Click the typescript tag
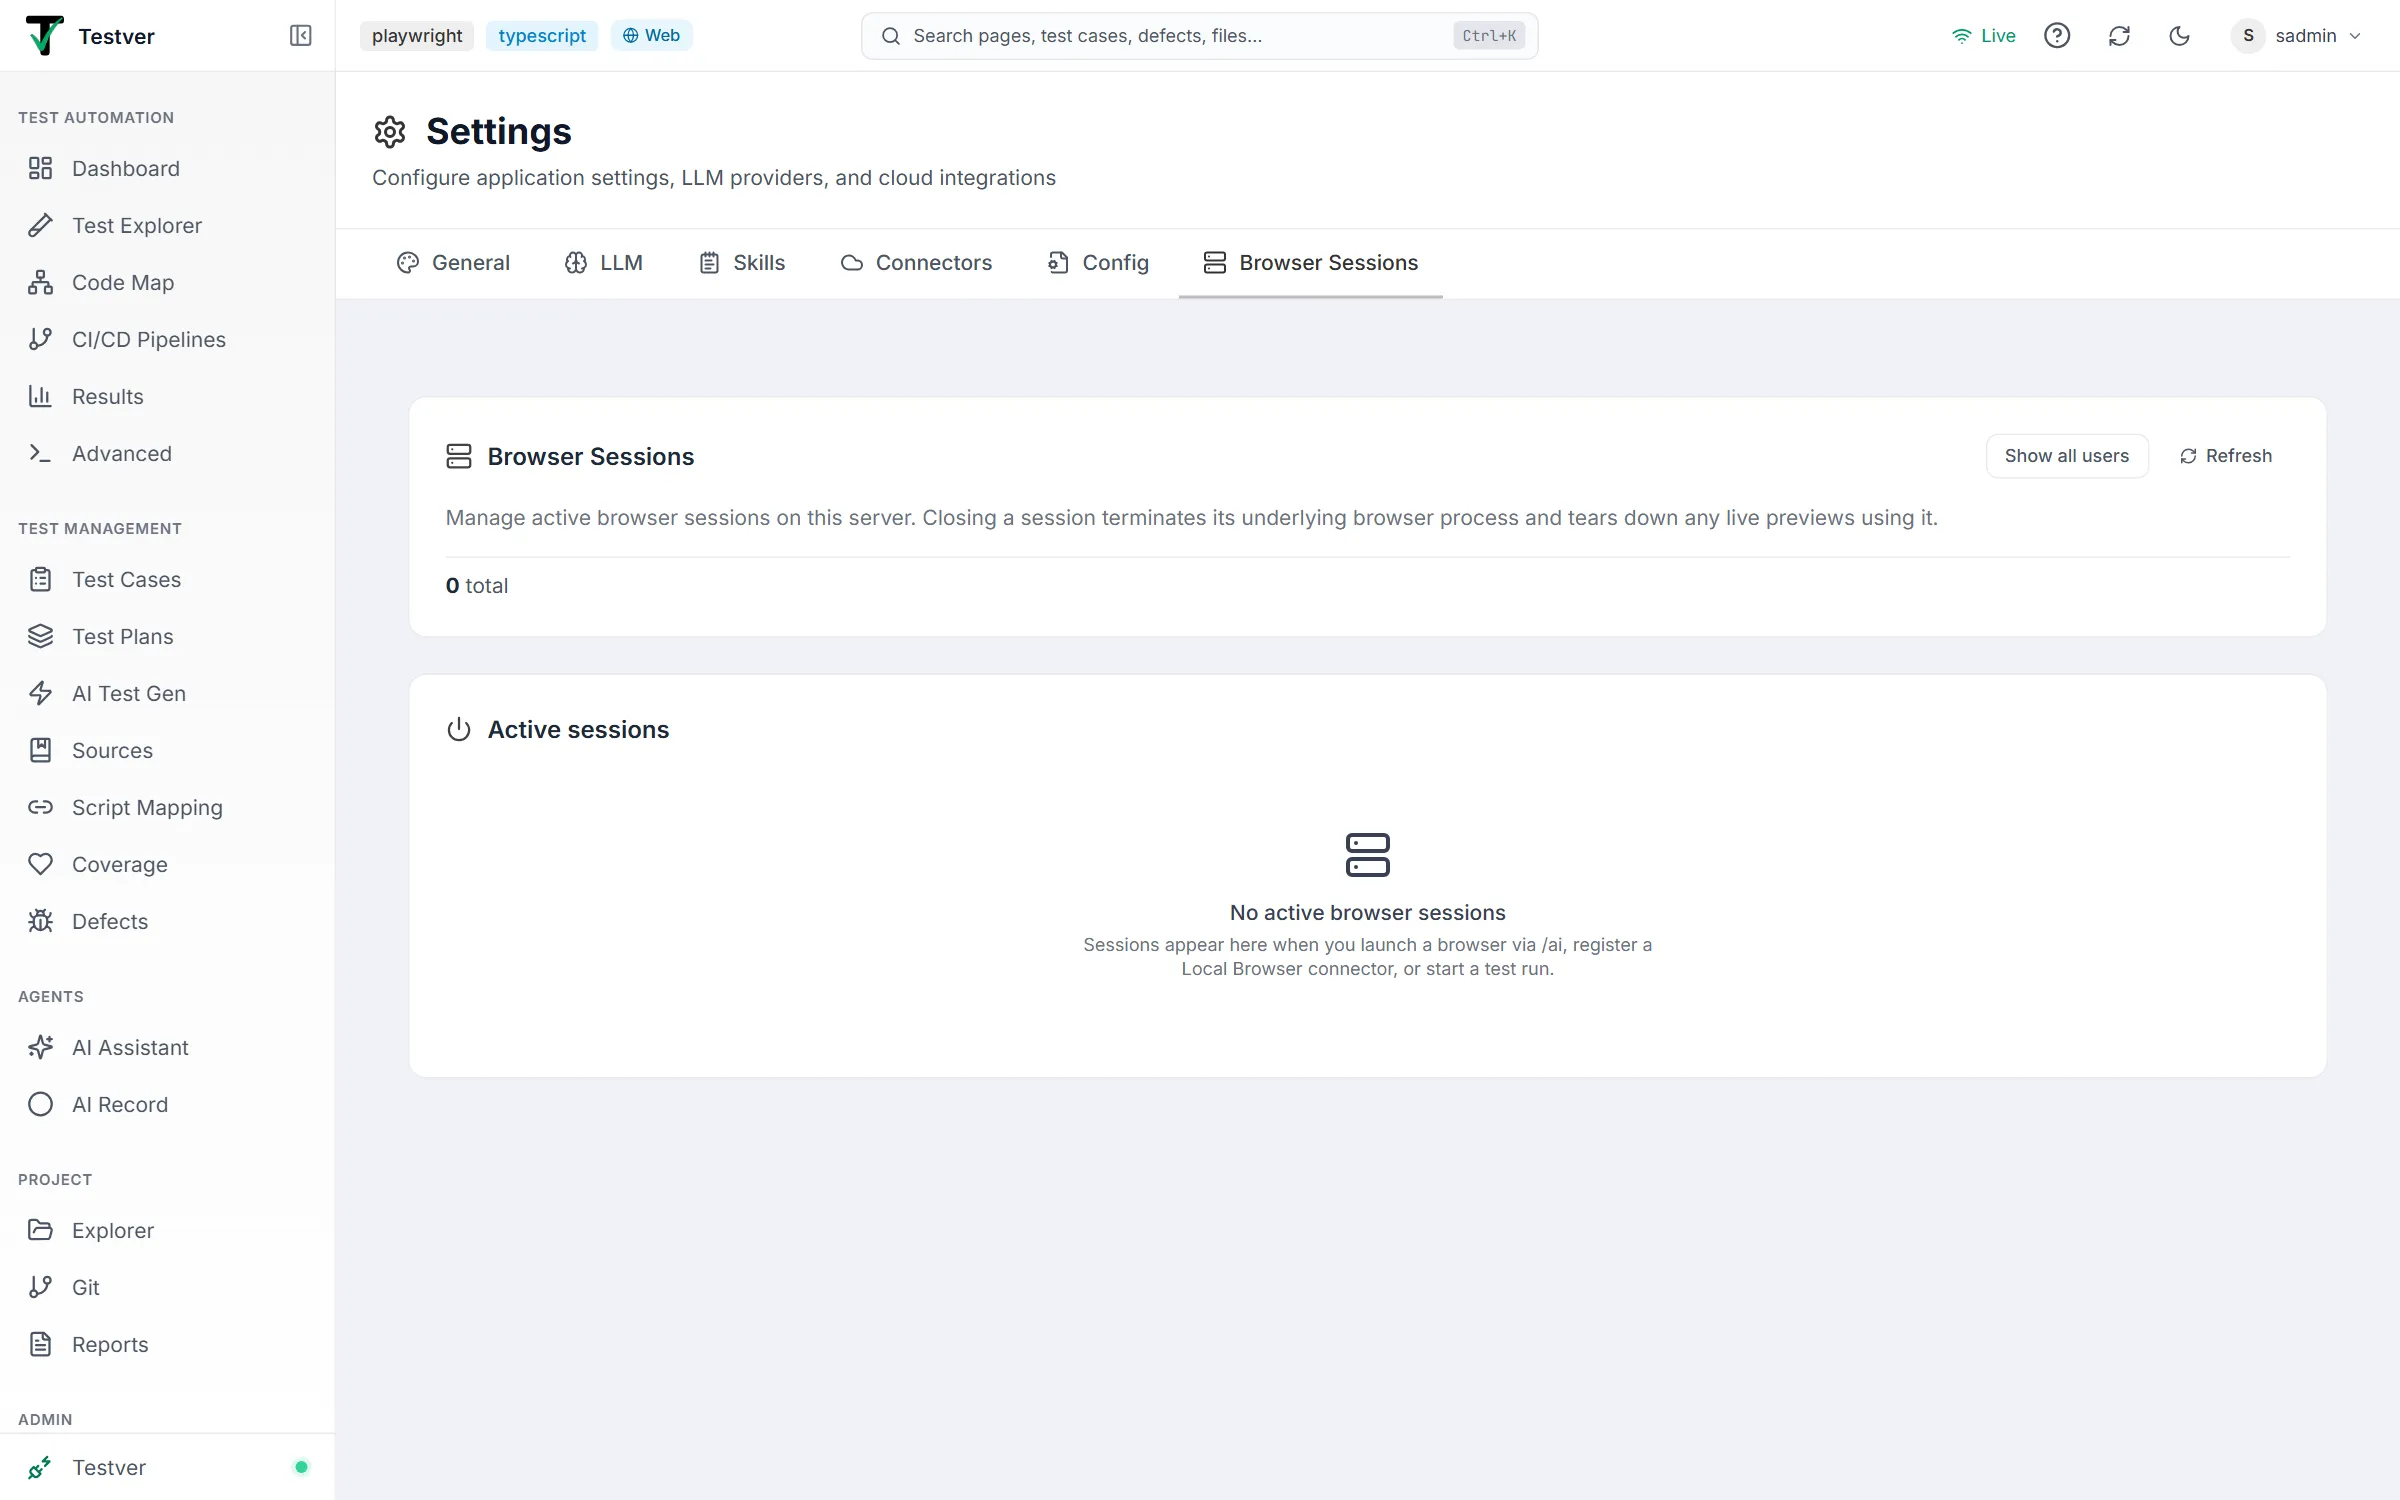This screenshot has width=2400, height=1500. click(542, 36)
